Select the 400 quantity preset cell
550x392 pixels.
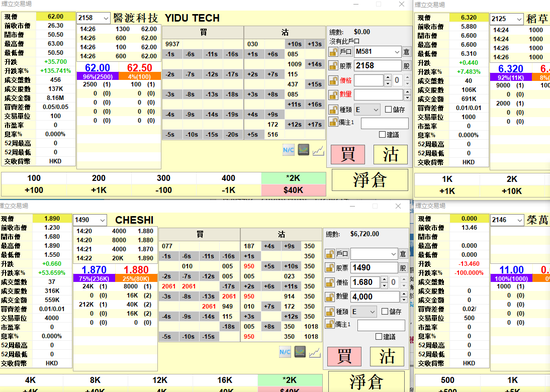tap(228, 178)
